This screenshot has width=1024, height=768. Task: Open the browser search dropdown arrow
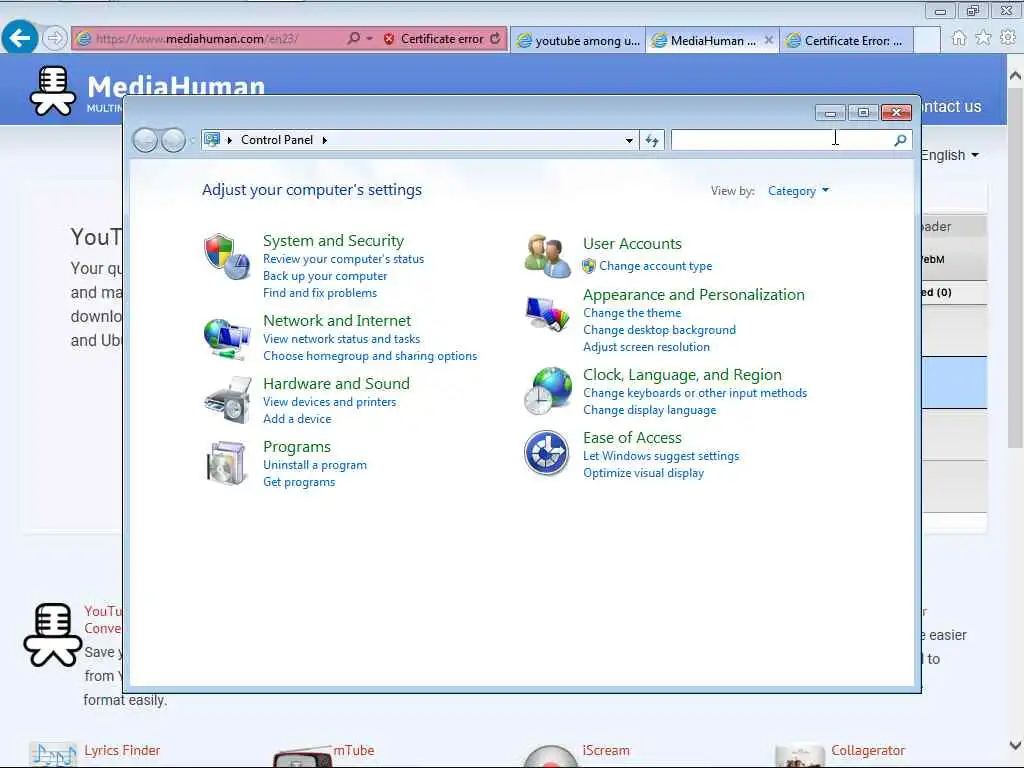(x=370, y=39)
